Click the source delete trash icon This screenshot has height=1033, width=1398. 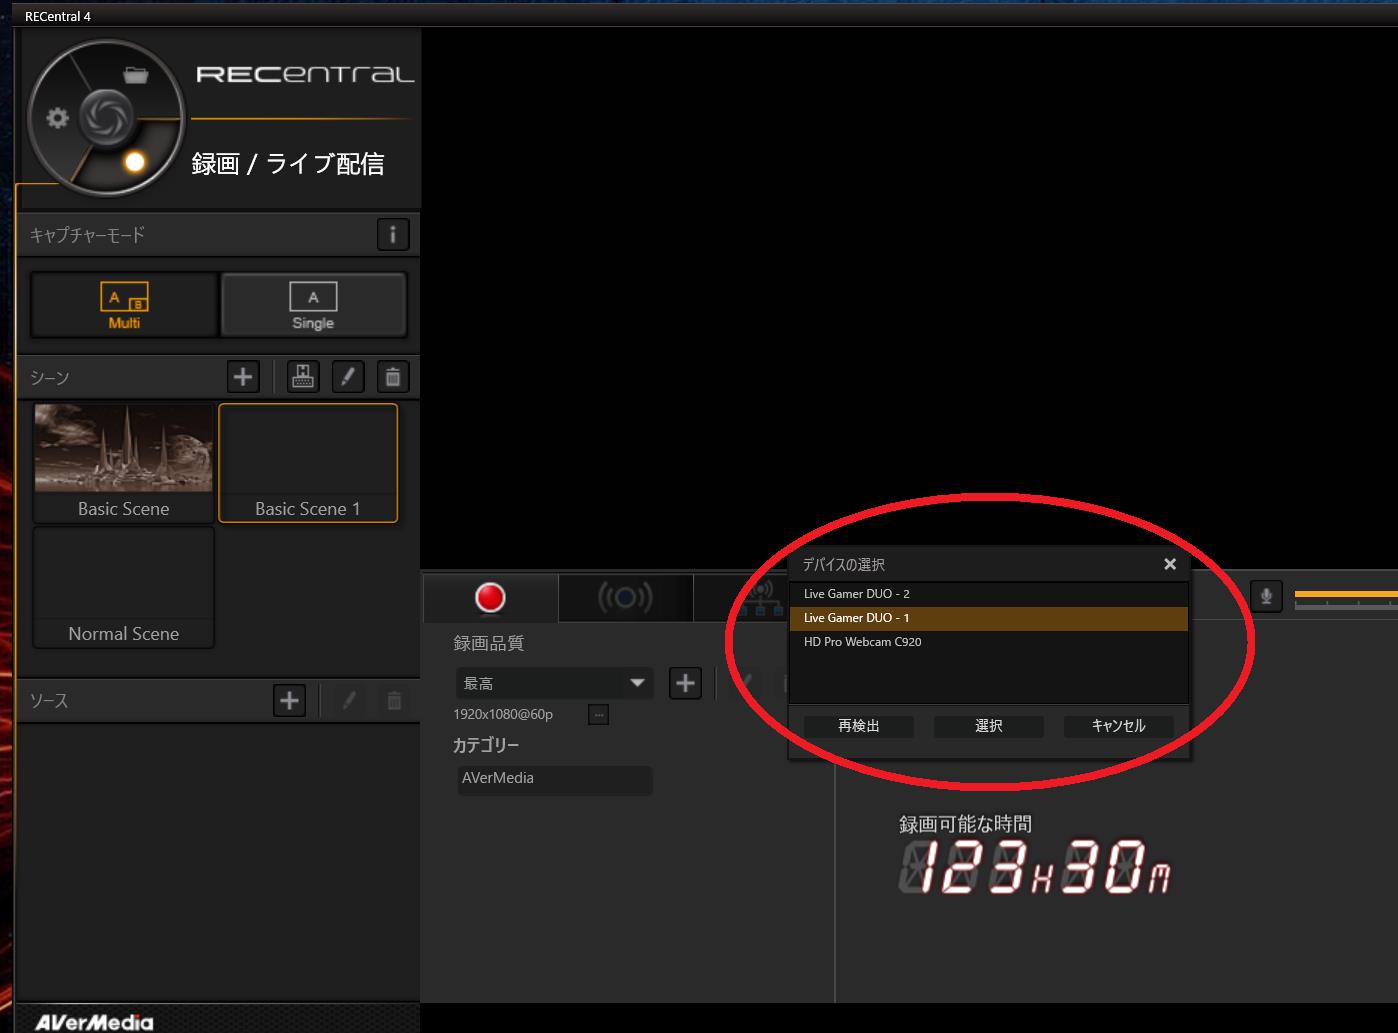(x=394, y=700)
